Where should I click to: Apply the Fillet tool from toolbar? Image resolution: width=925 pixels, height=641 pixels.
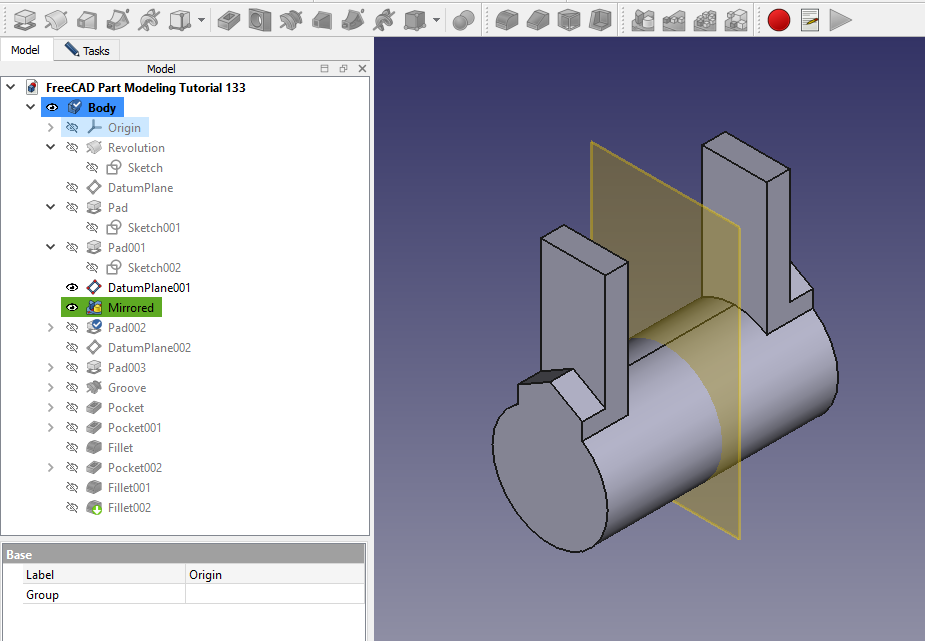point(507,19)
